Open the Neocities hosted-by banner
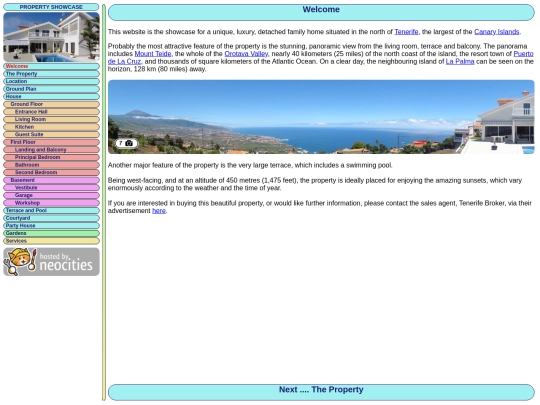The image size is (540, 405). tap(51, 262)
